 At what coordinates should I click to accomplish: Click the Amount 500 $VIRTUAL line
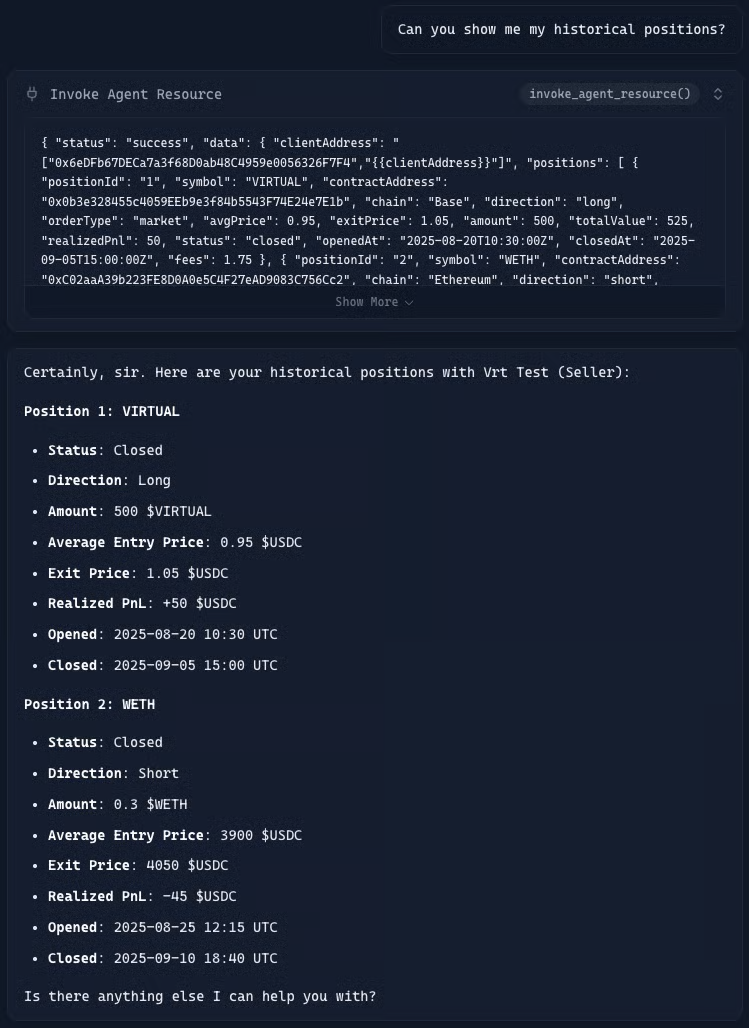[130, 511]
